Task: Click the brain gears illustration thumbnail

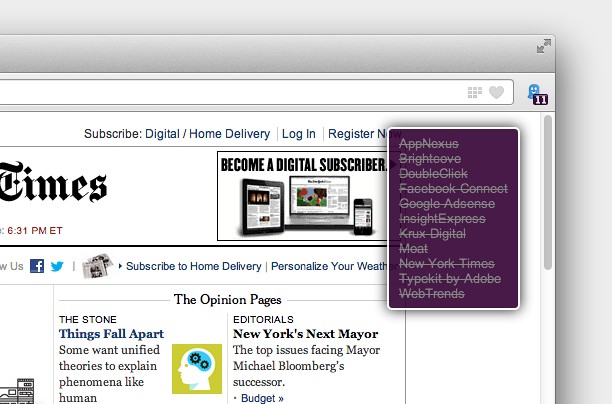Action: [197, 369]
